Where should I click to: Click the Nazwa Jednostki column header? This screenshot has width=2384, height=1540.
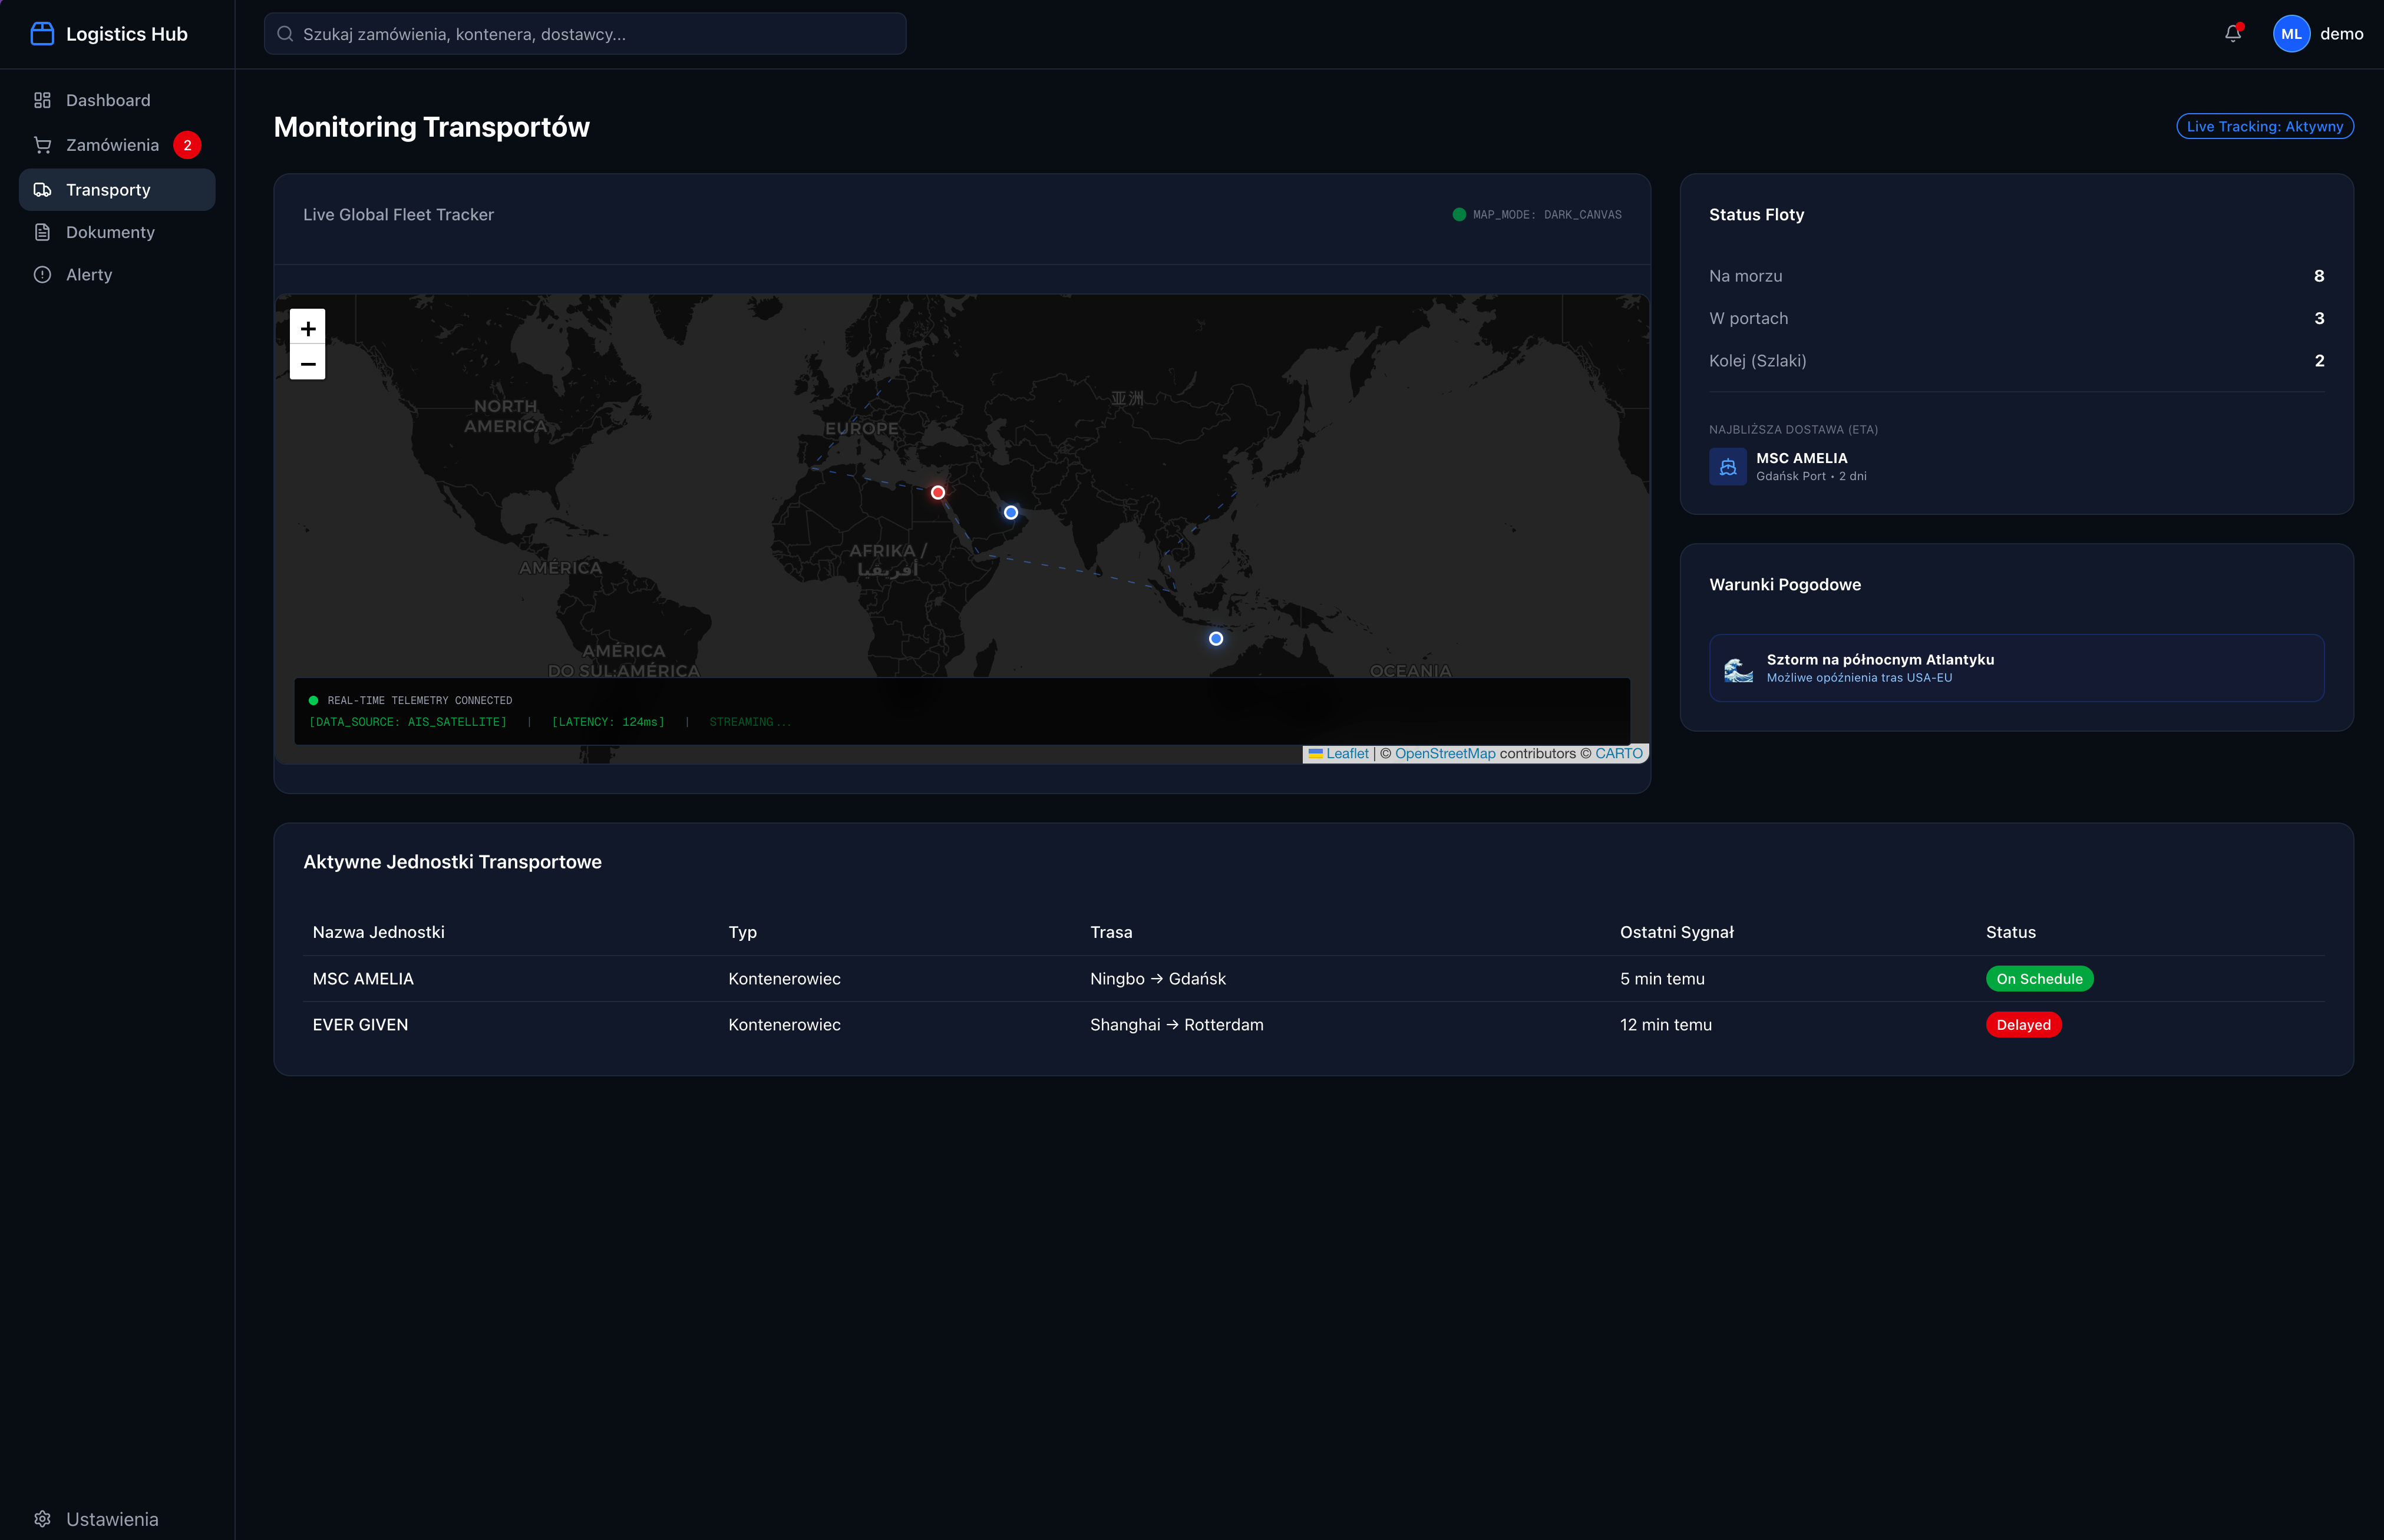point(379,933)
